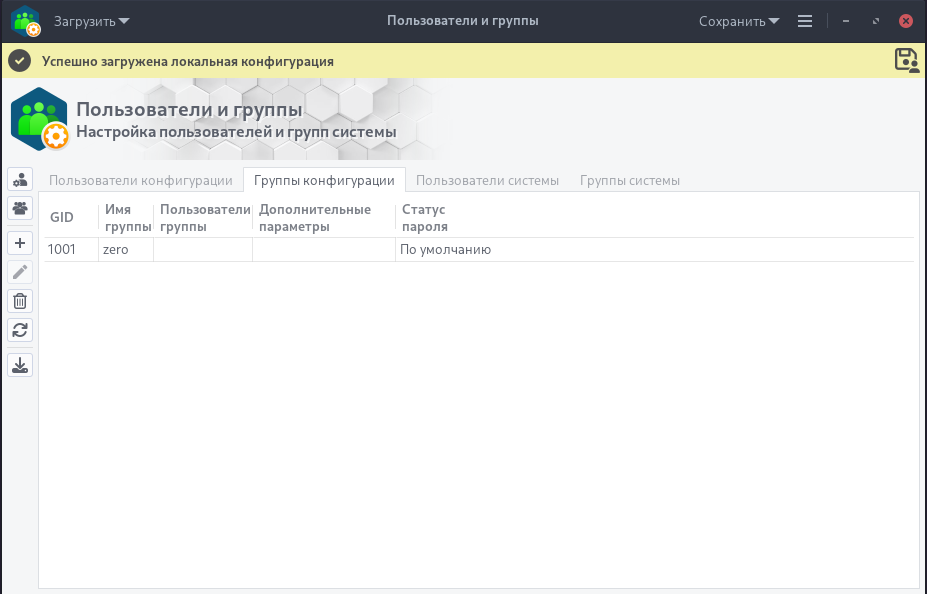Image resolution: width=927 pixels, height=594 pixels.
Task: Open the hamburger menu in the title bar
Action: click(805, 21)
